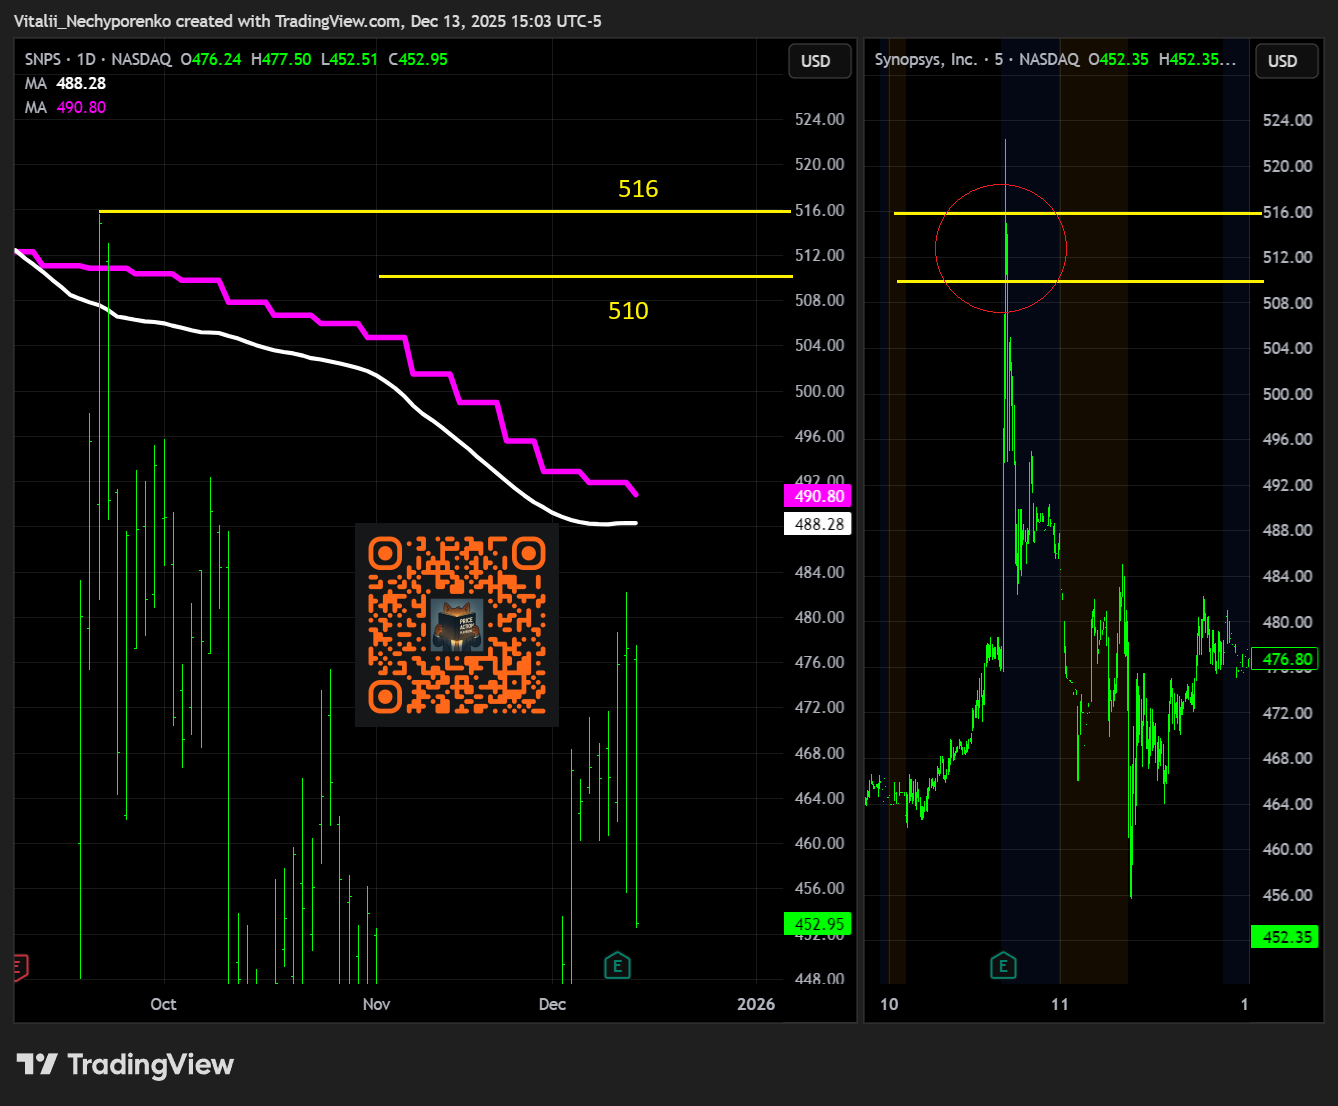This screenshot has height=1106, width=1338.
Task: Click the Nov label on the time axis
Action: 376,1004
